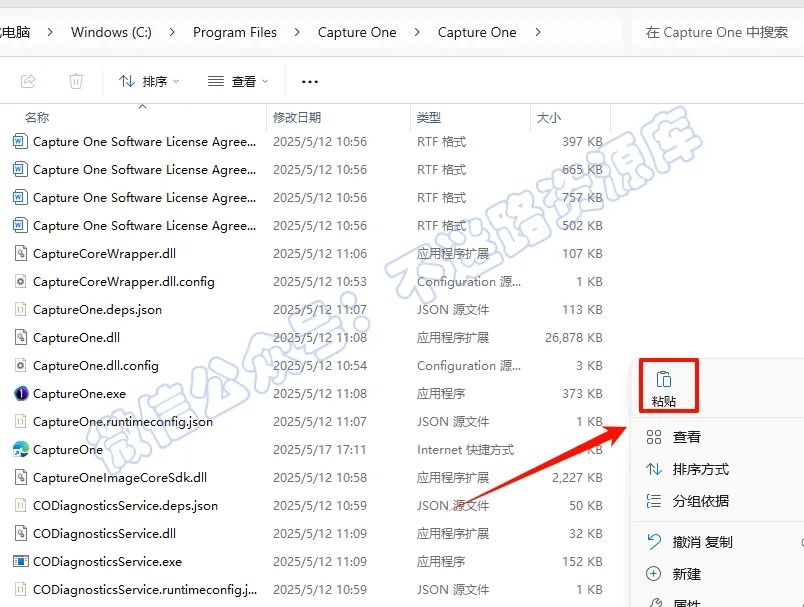Screen dimensions: 804x607
Task: Click the 粘贴 paste button in context menu
Action: 664,389
